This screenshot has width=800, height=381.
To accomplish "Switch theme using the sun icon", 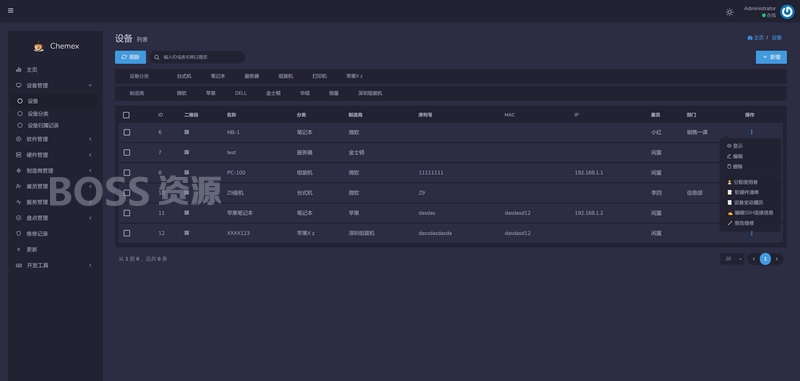I will [x=730, y=12].
